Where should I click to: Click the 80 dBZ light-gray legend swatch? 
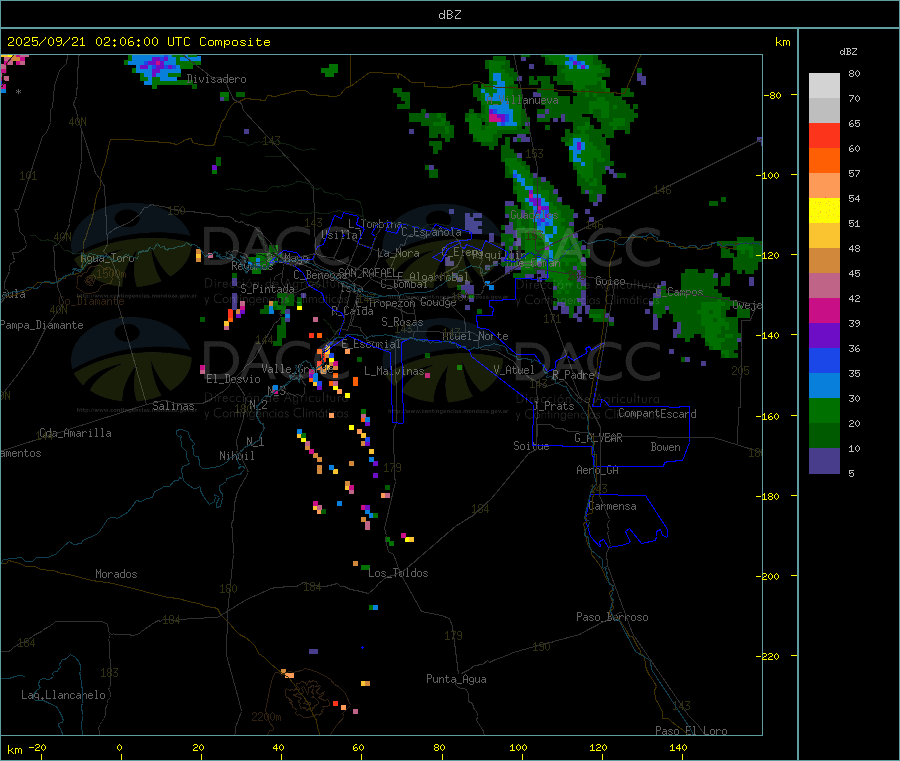(x=824, y=86)
